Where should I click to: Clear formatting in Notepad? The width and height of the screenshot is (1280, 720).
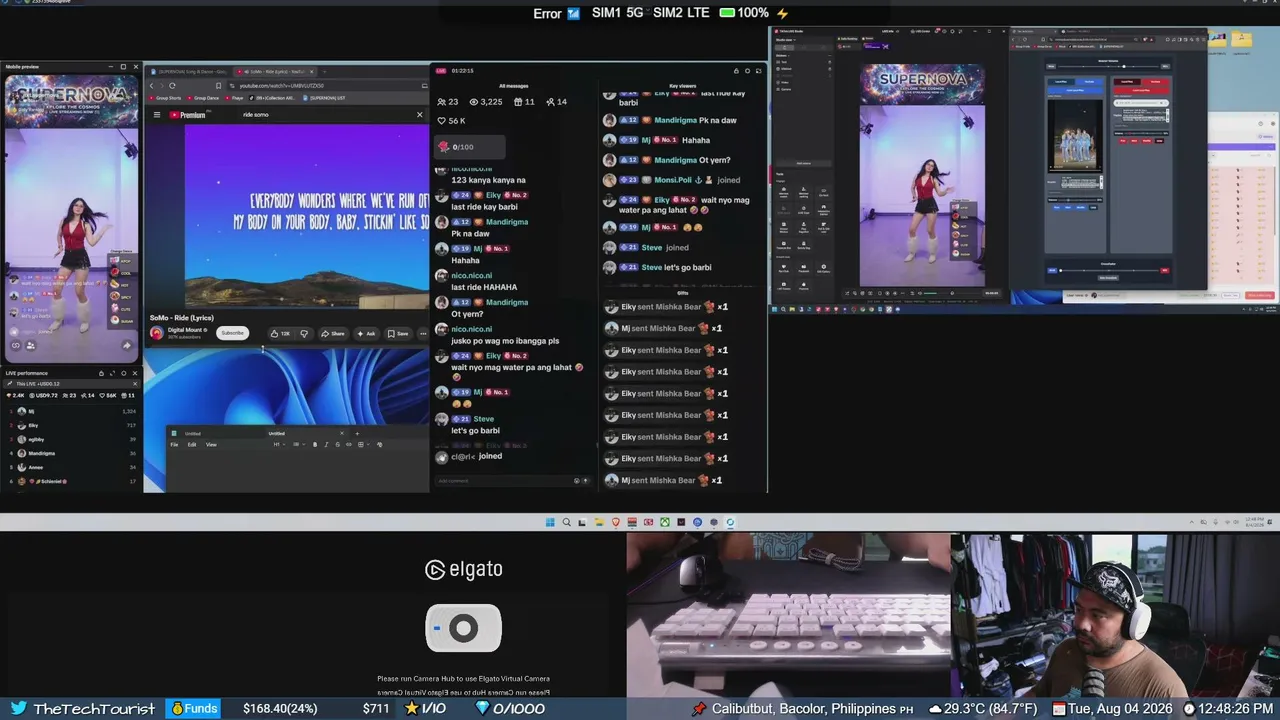[x=379, y=444]
